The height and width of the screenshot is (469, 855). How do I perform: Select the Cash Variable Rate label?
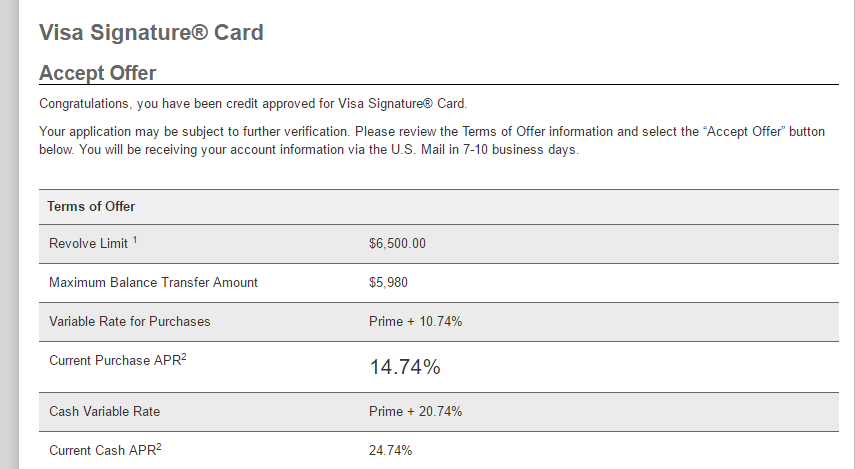104,412
